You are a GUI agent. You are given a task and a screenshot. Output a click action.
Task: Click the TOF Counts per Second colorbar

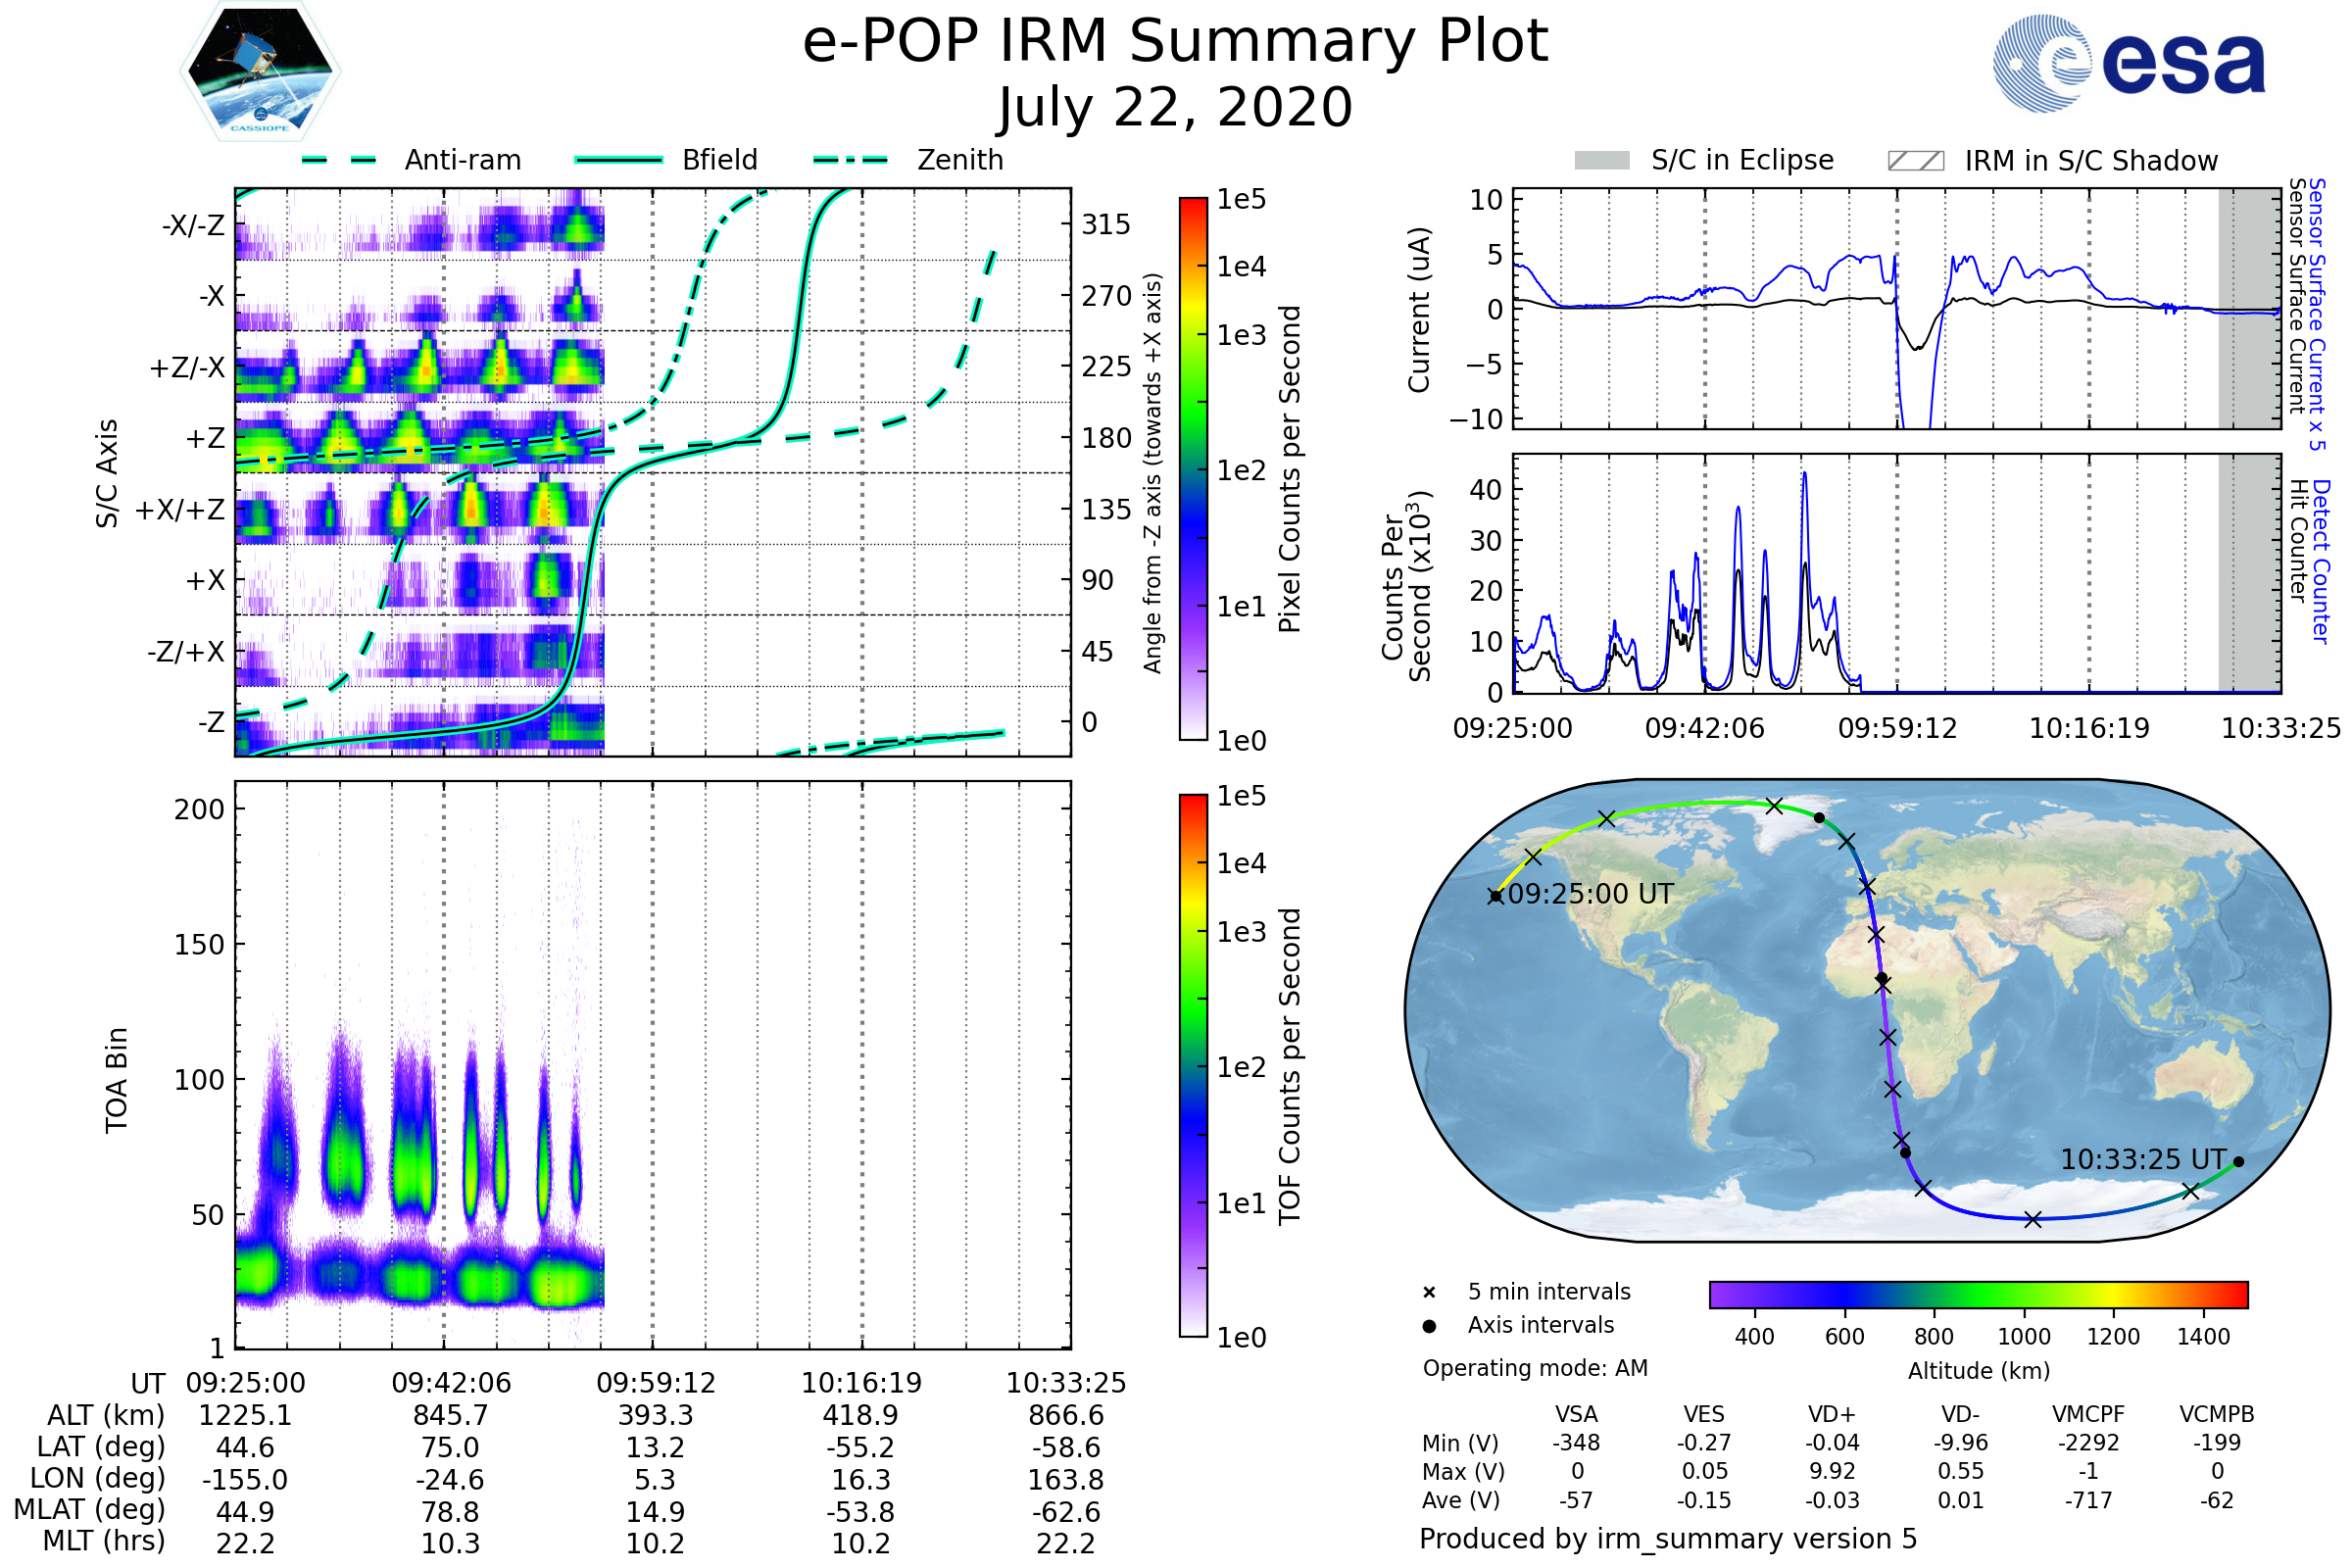pos(1193,1066)
